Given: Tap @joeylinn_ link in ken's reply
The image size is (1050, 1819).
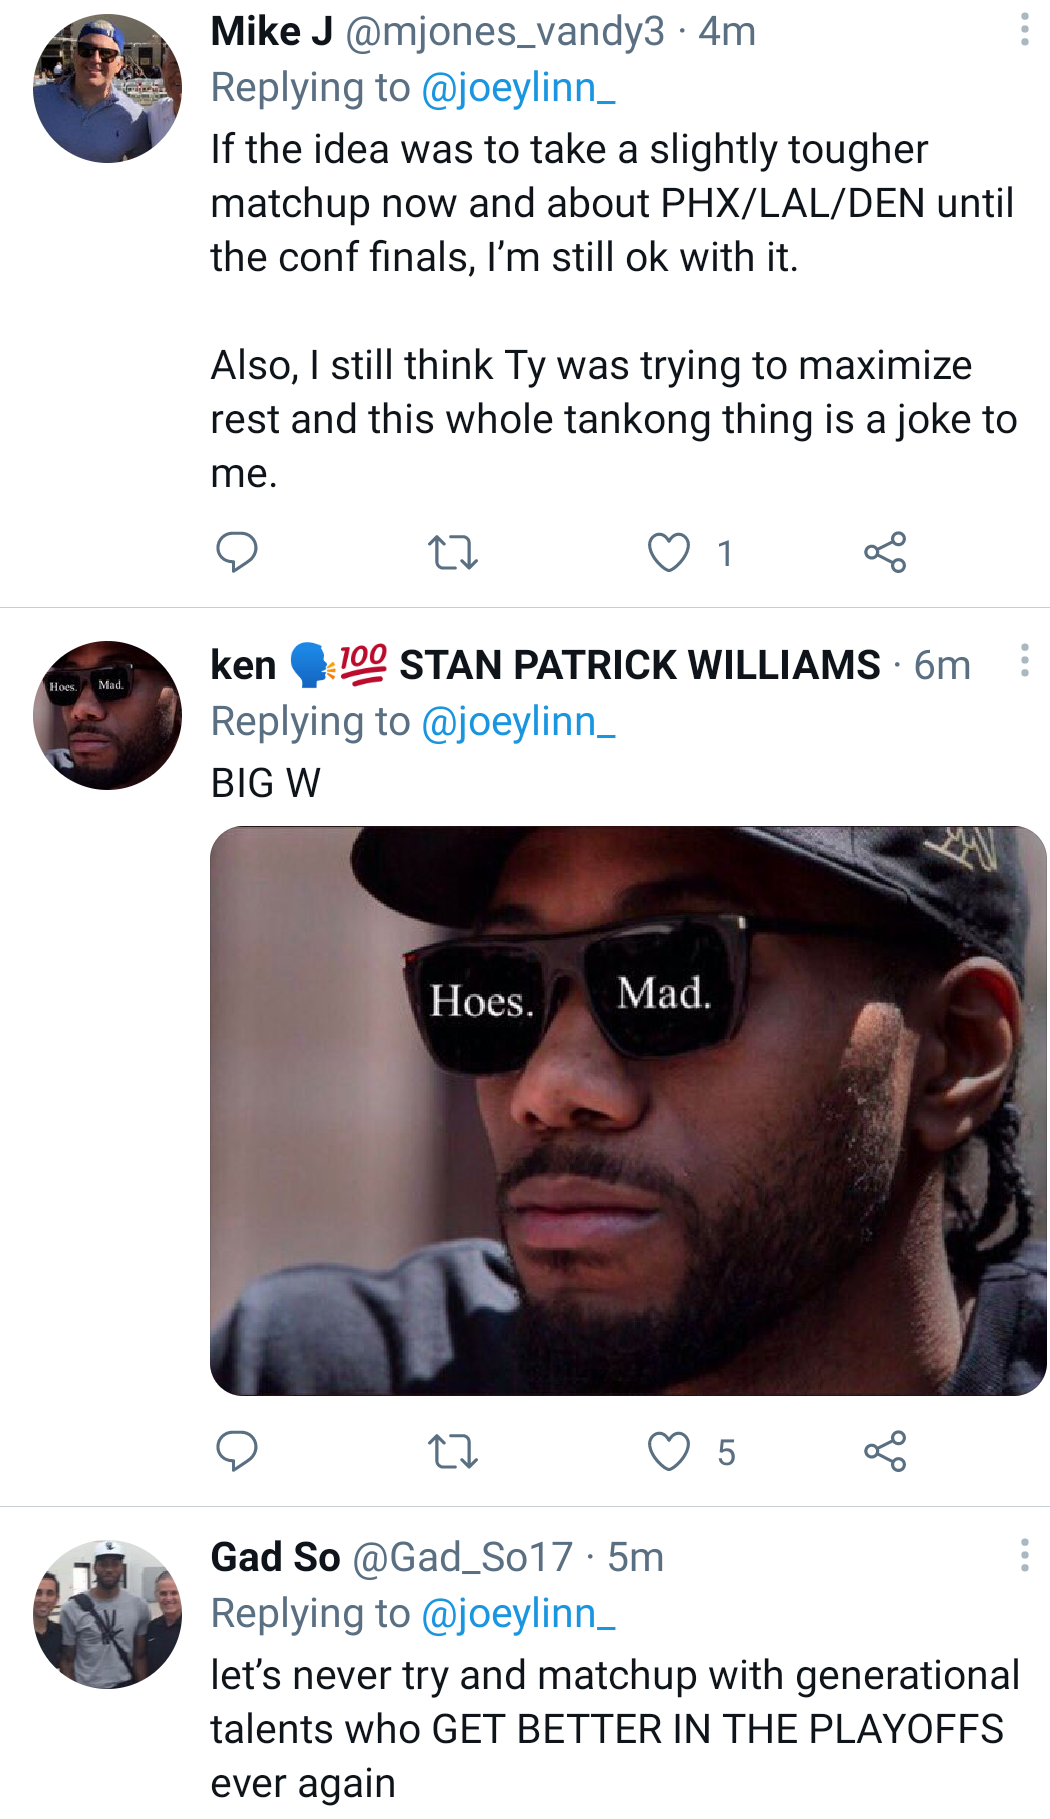Looking at the screenshot, I should tap(518, 721).
